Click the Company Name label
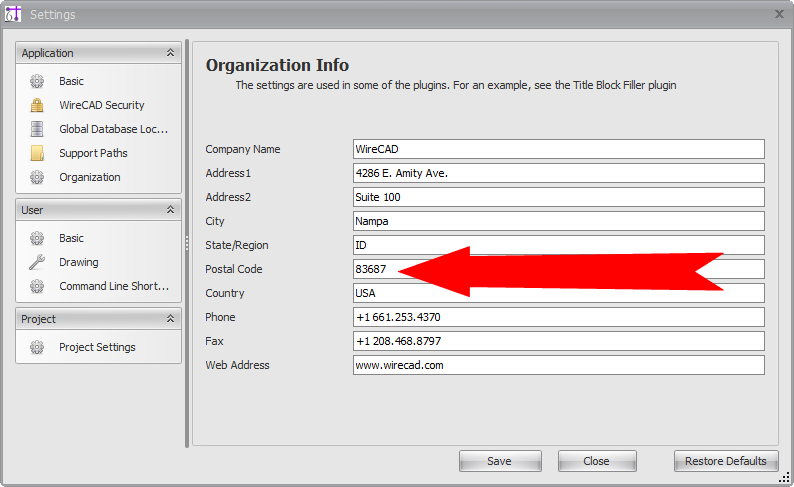The height and width of the screenshot is (487, 794). 243,149
